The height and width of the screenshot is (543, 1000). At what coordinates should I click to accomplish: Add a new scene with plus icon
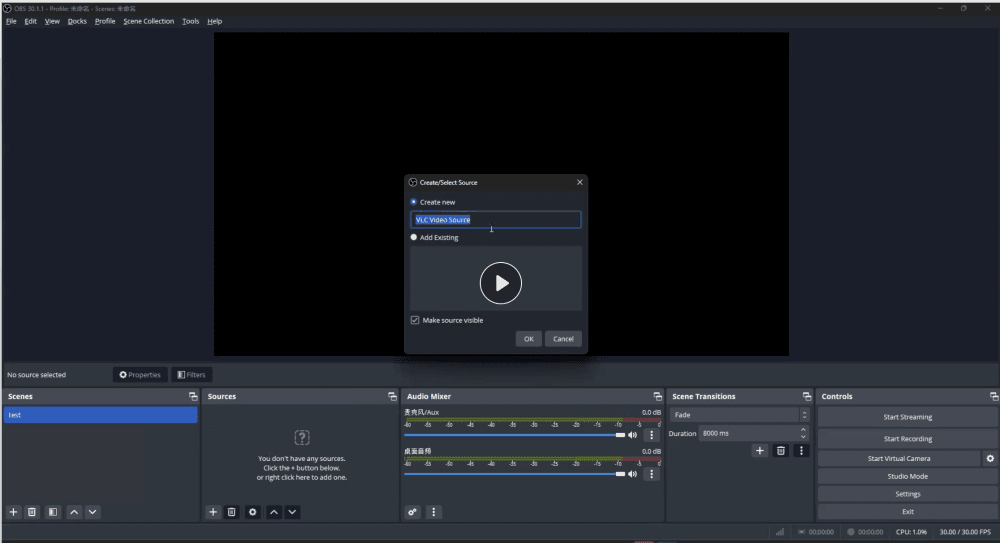click(x=13, y=512)
